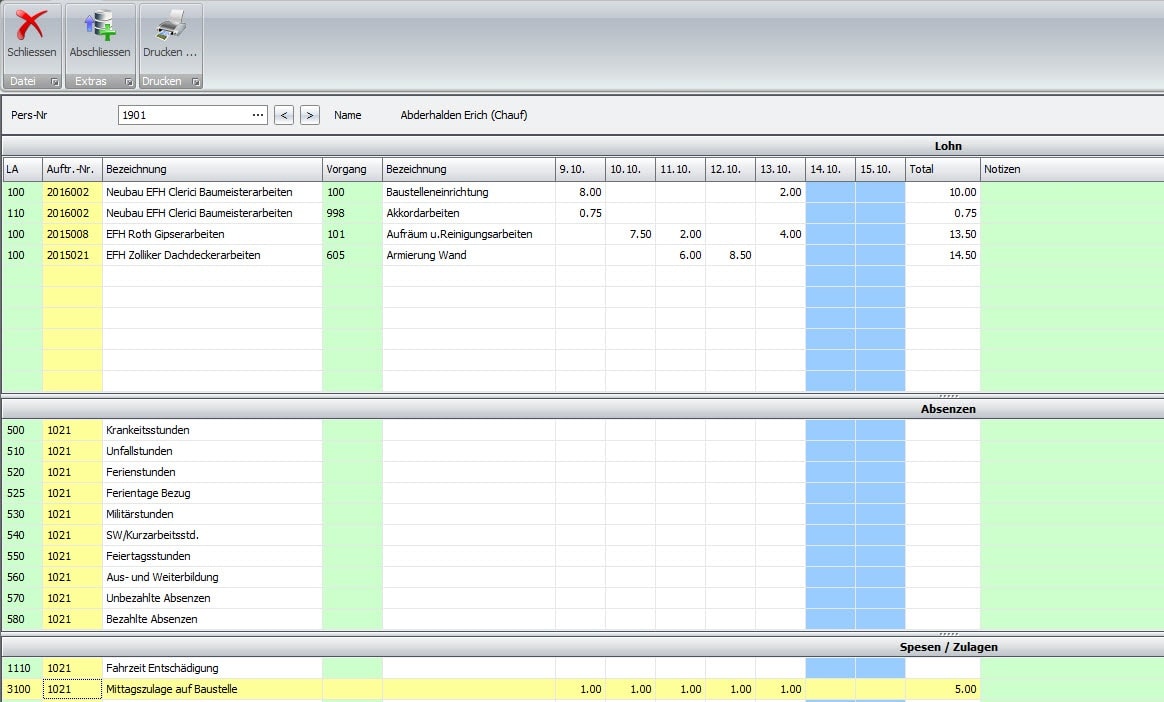Go to previous employee with < button

[284, 115]
